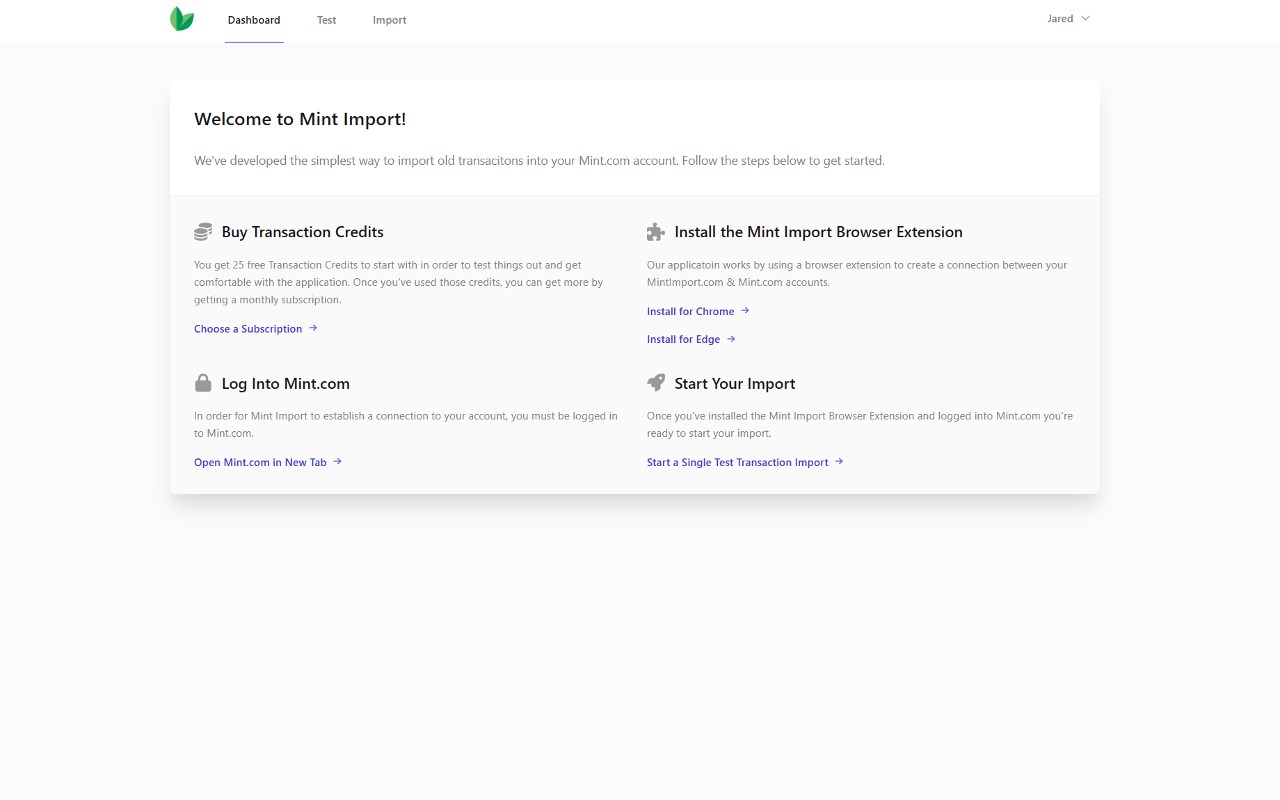1280x800 pixels.
Task: Click the arrow after Install for Chrome
Action: pyautogui.click(x=745, y=311)
